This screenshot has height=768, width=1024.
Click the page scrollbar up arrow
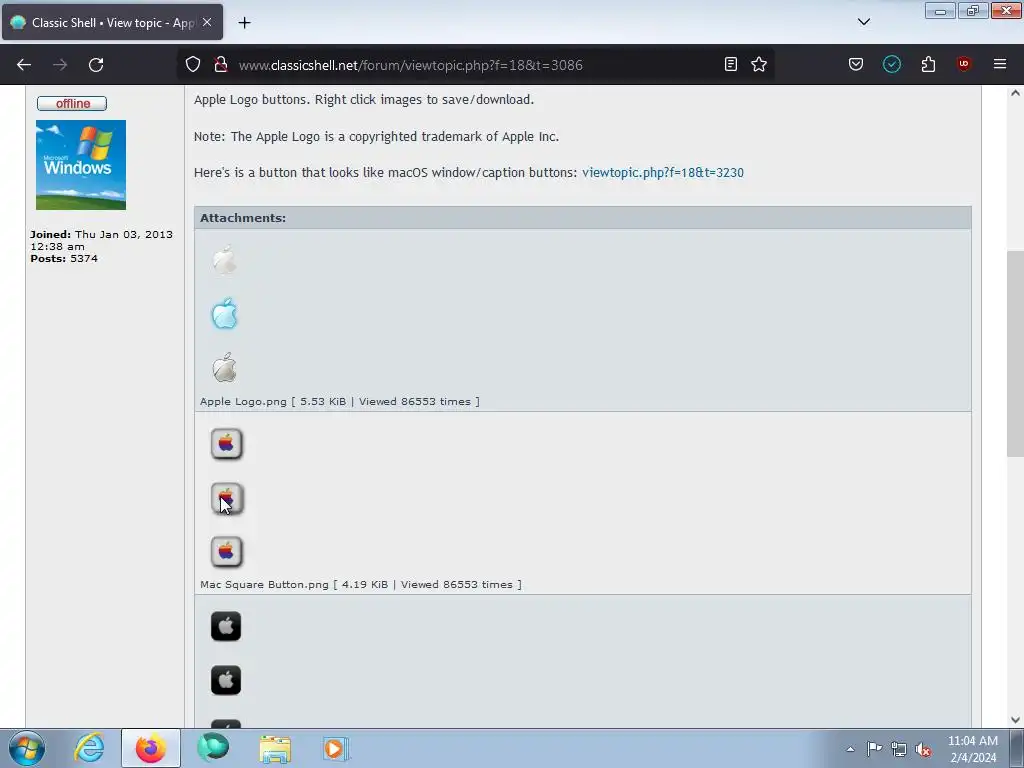[1015, 93]
